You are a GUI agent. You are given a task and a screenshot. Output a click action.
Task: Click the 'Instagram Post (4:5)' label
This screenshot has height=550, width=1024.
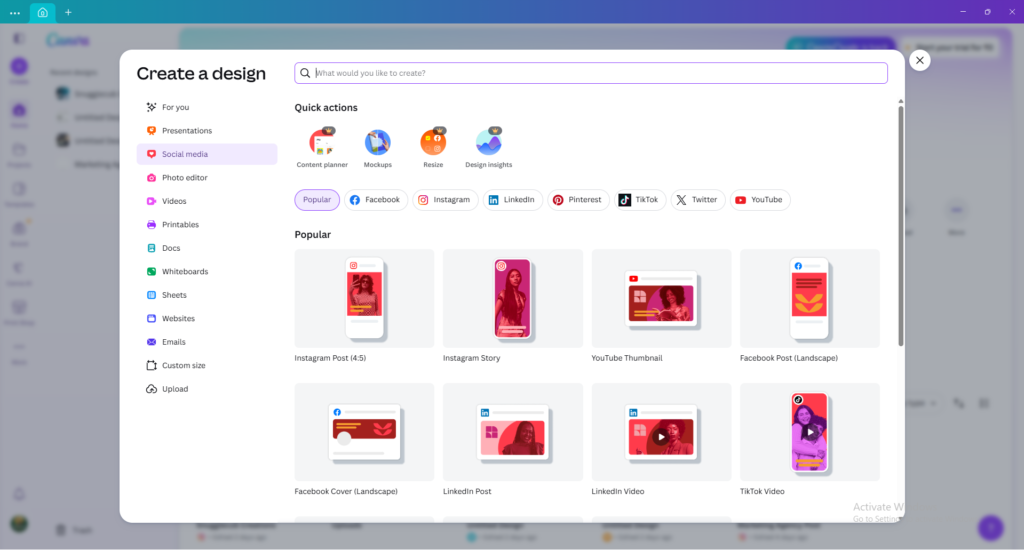(330, 358)
